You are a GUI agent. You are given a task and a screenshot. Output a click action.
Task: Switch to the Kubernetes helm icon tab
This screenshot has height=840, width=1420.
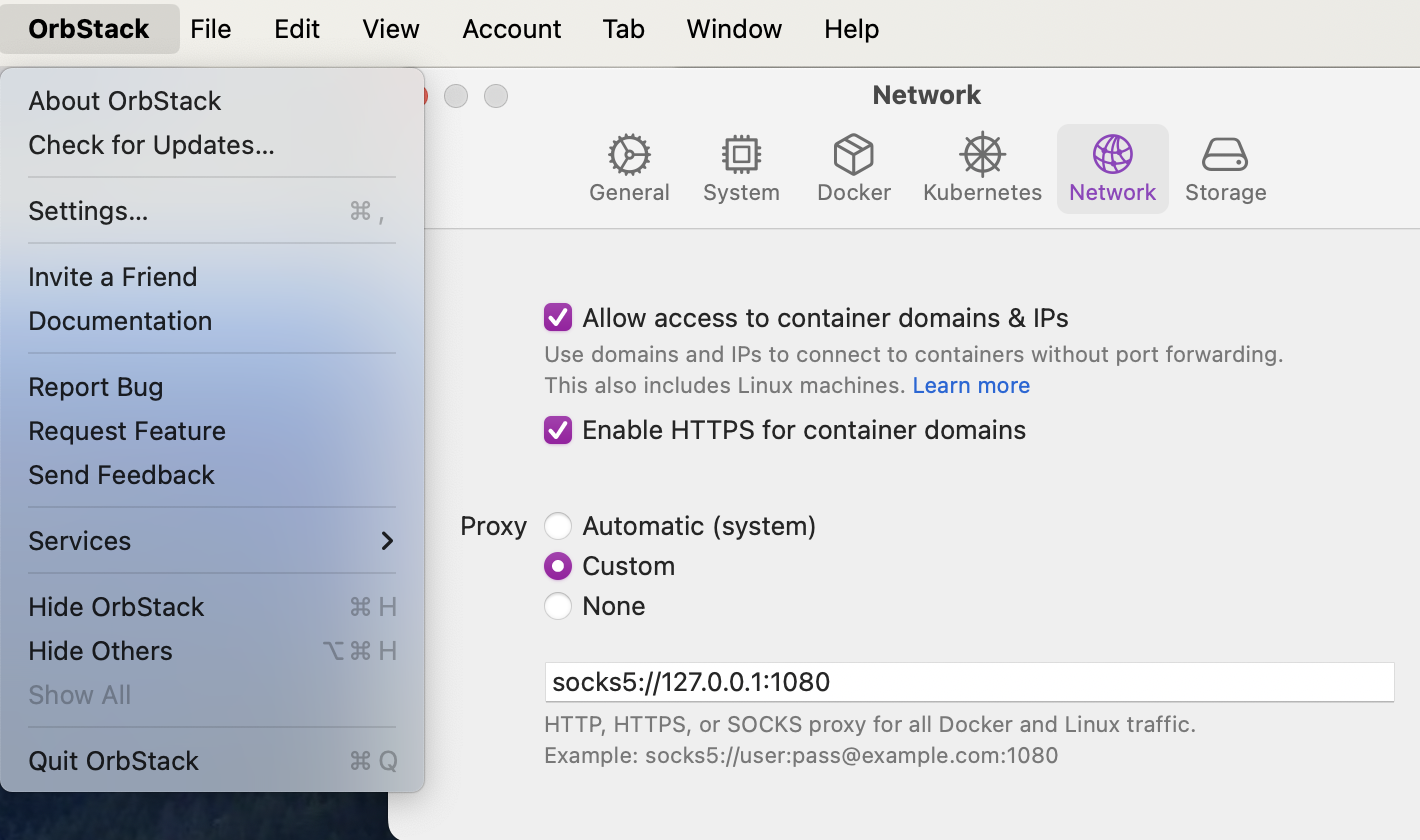[982, 155]
